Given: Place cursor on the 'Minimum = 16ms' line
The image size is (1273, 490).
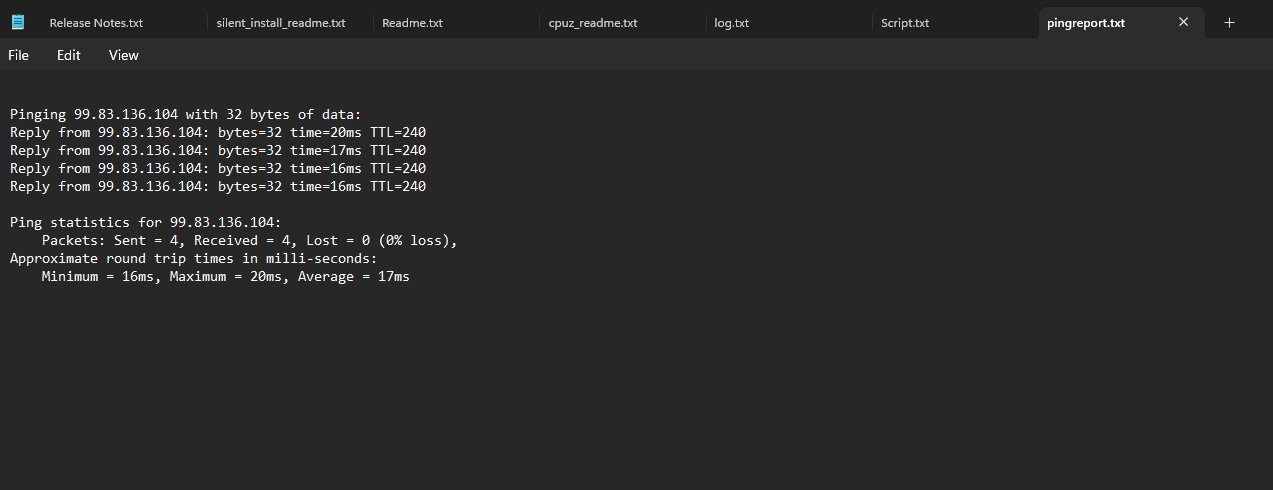Looking at the screenshot, I should pos(225,277).
